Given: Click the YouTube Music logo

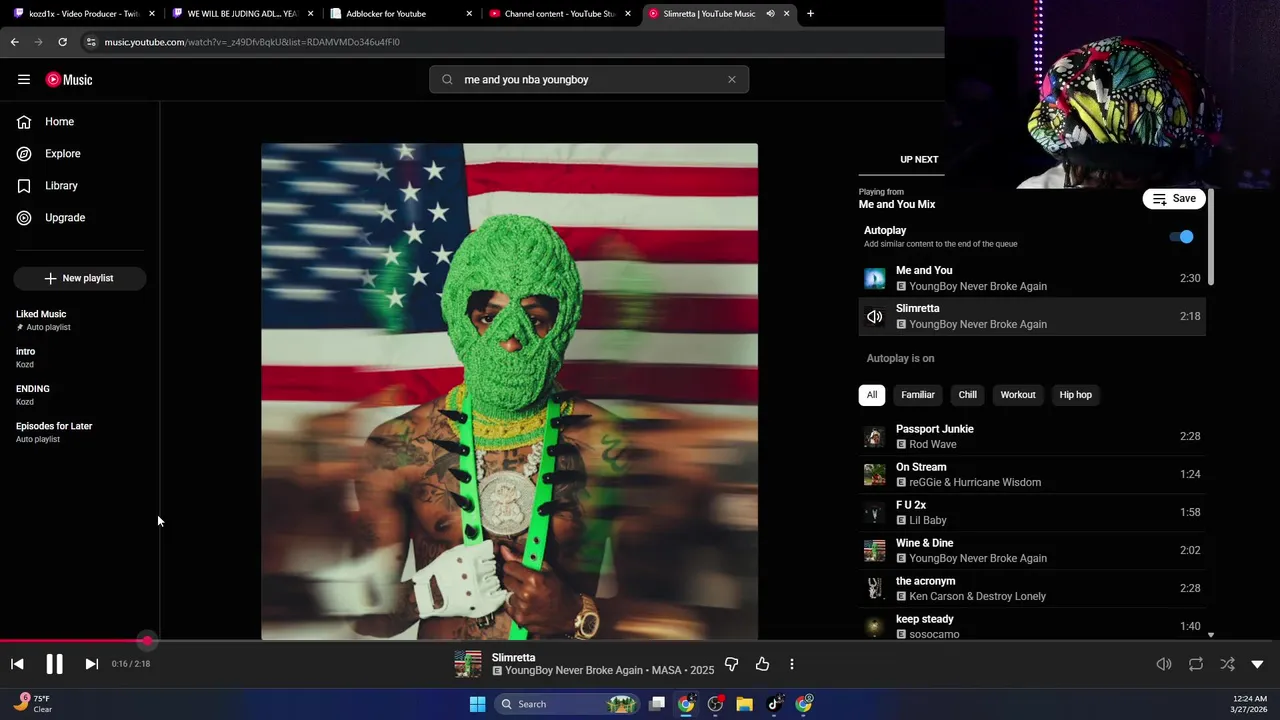Looking at the screenshot, I should (69, 80).
